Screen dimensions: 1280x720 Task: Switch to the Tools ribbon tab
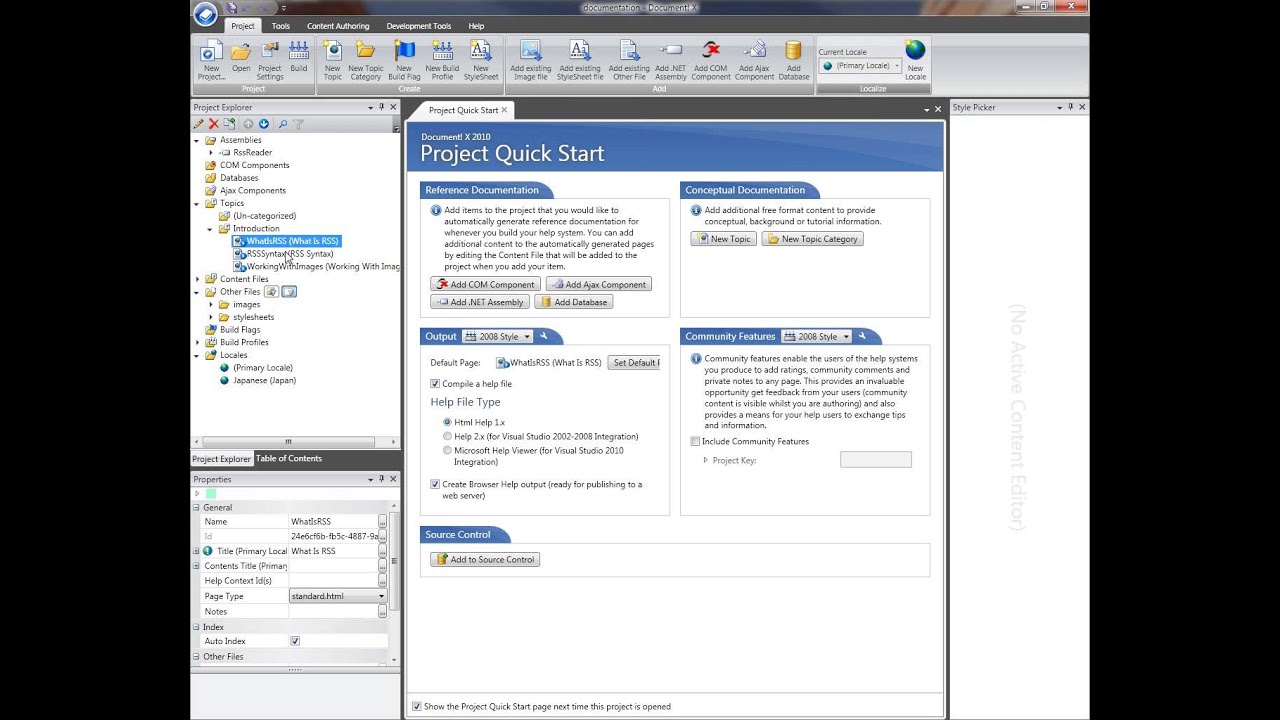tap(281, 26)
